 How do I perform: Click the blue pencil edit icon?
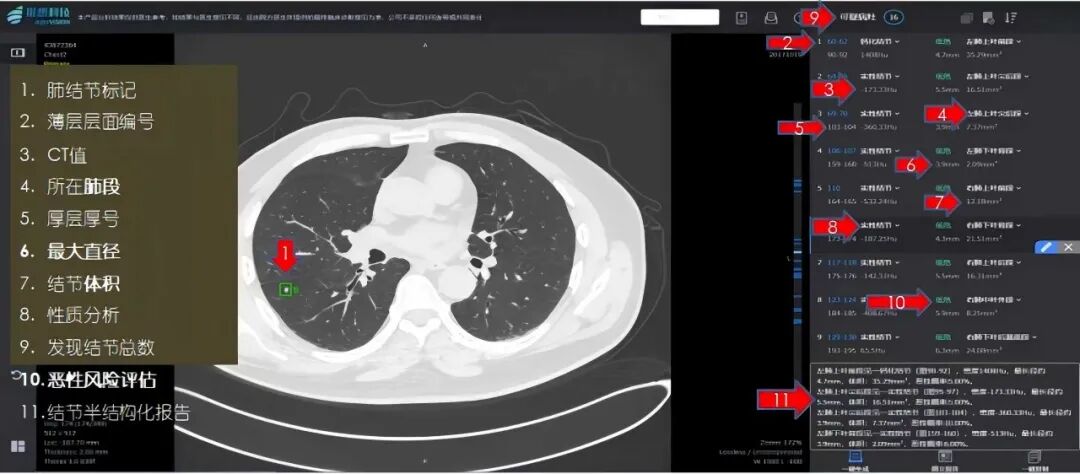coord(1046,246)
